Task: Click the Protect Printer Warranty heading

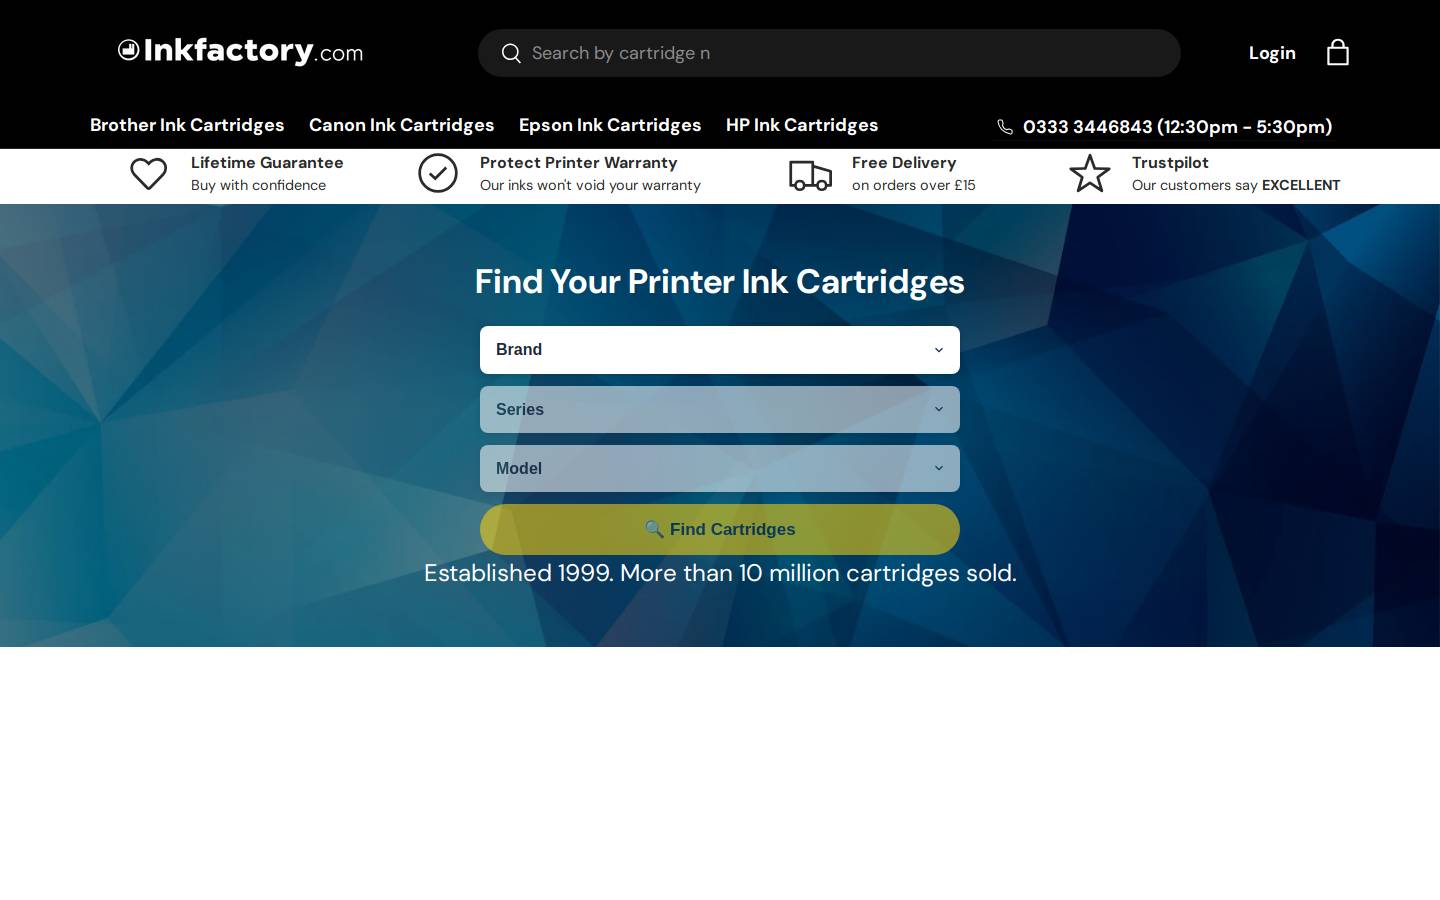Action: (578, 162)
